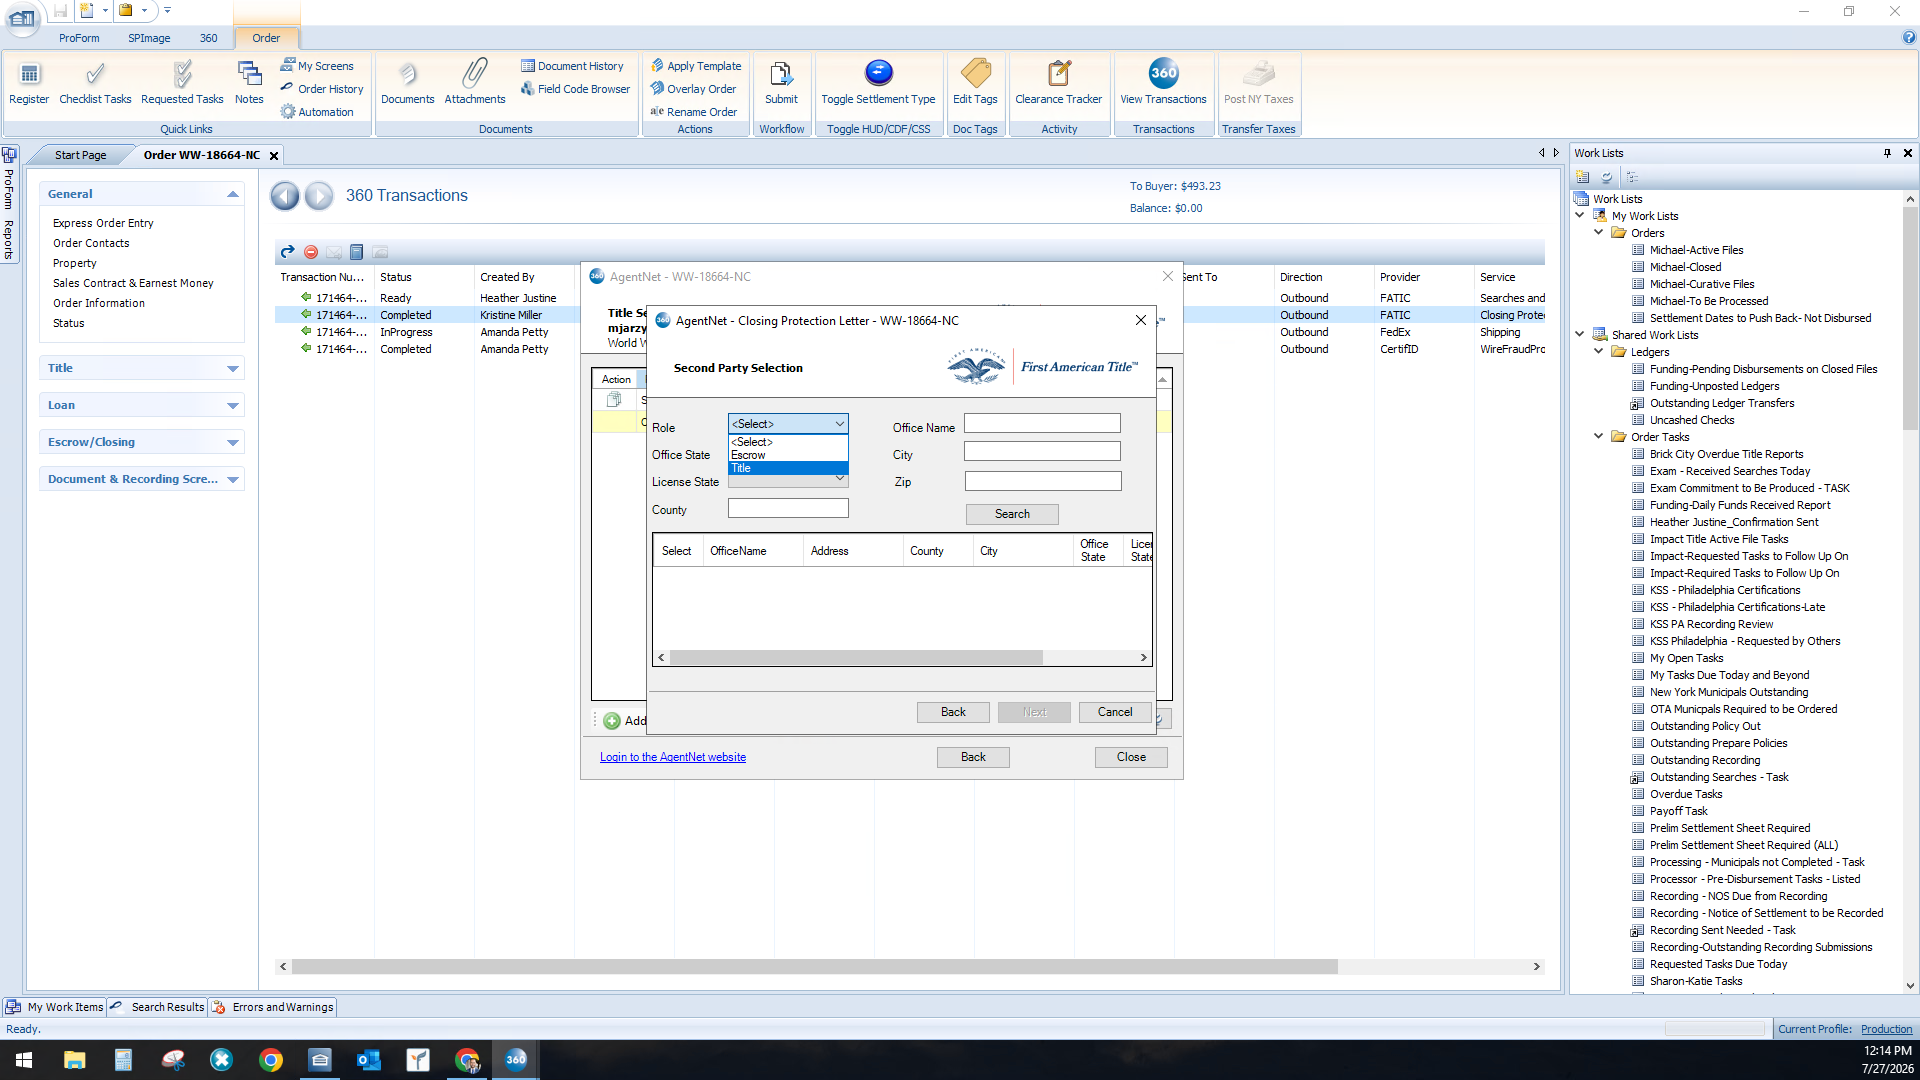
Task: Open the Role dropdown
Action: [788, 424]
